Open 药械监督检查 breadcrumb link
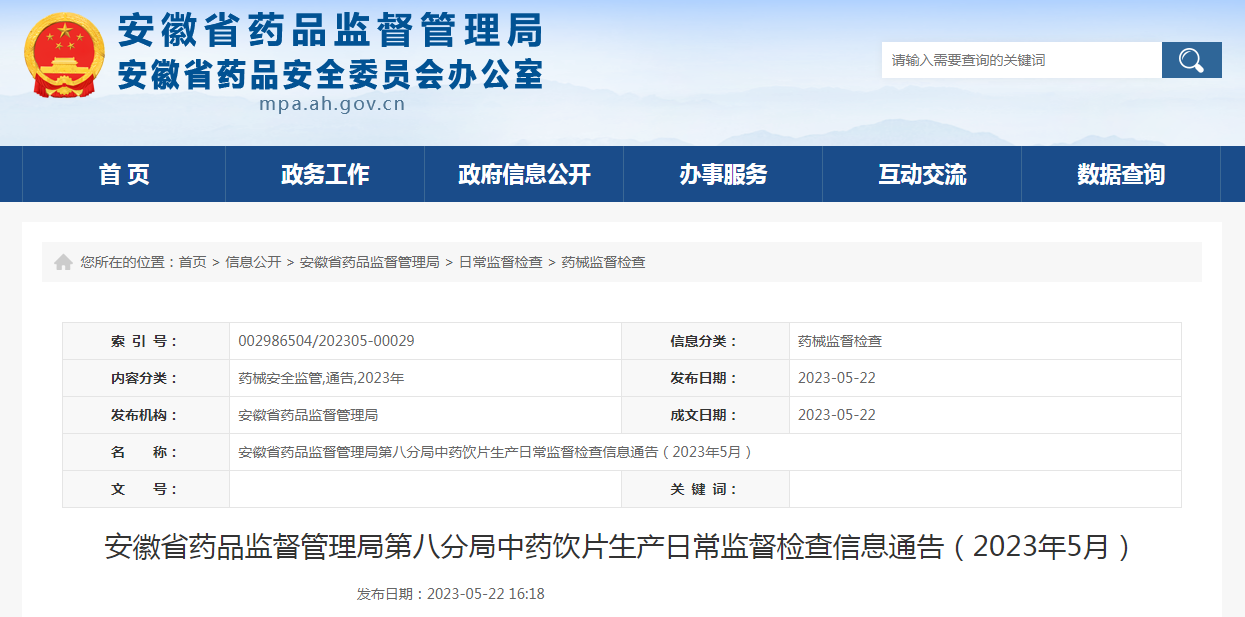 tap(604, 262)
